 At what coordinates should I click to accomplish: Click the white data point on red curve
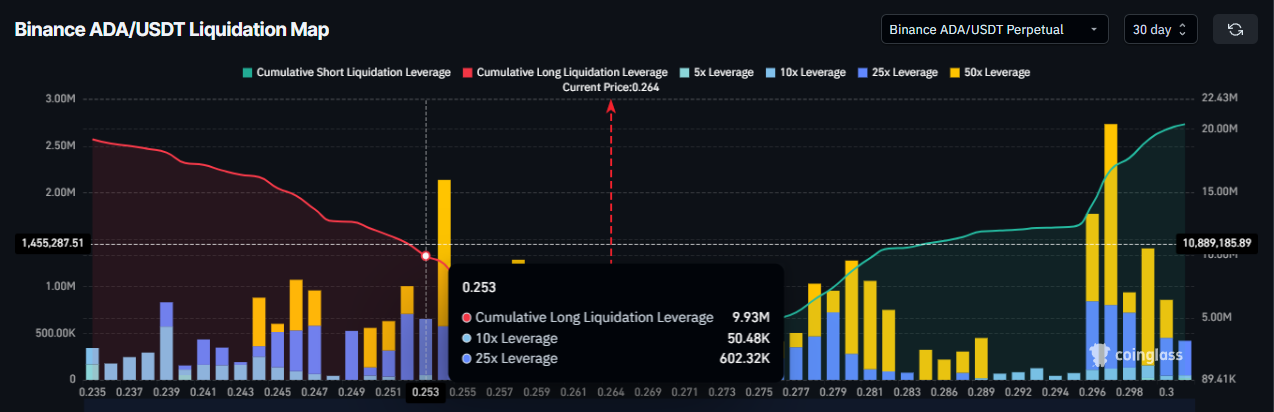click(x=426, y=256)
